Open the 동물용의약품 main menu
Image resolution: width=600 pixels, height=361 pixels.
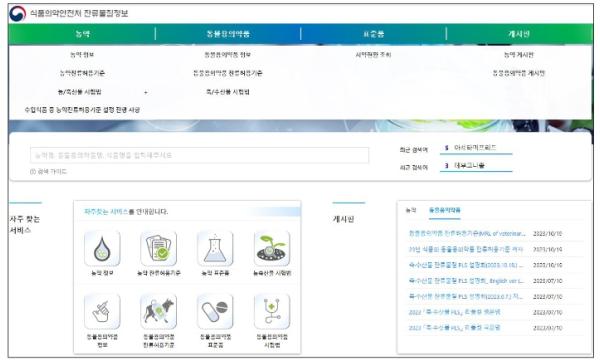(x=228, y=34)
